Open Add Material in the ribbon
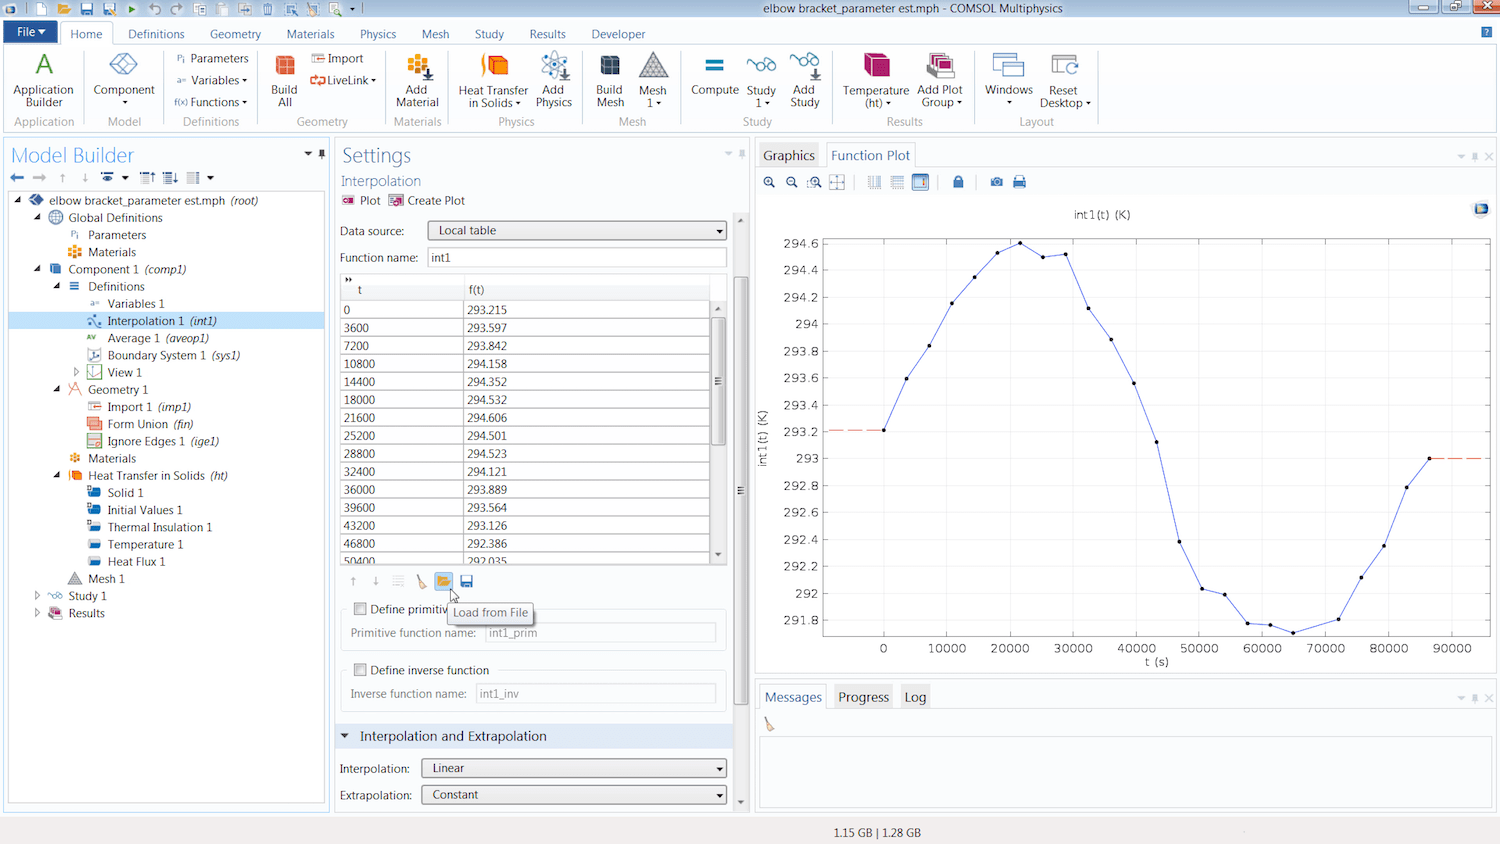1500x844 pixels. 417,80
